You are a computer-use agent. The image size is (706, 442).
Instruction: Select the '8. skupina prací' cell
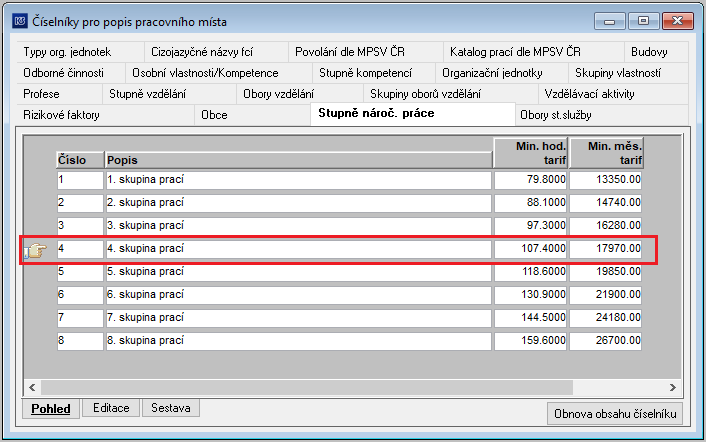[x=299, y=340]
